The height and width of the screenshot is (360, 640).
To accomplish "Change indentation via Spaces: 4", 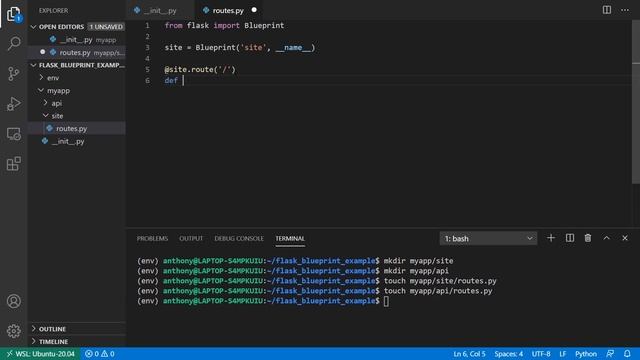I will point(509,354).
